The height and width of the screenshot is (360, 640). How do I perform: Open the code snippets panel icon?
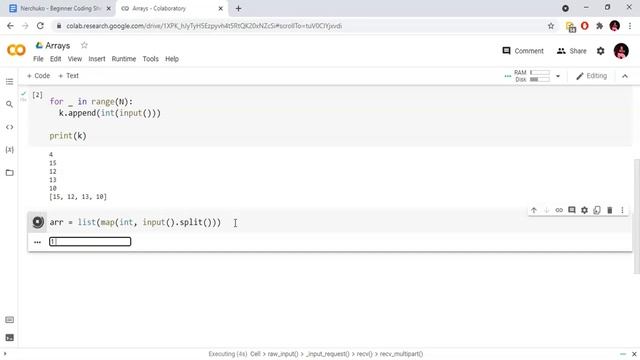[x=9, y=127]
